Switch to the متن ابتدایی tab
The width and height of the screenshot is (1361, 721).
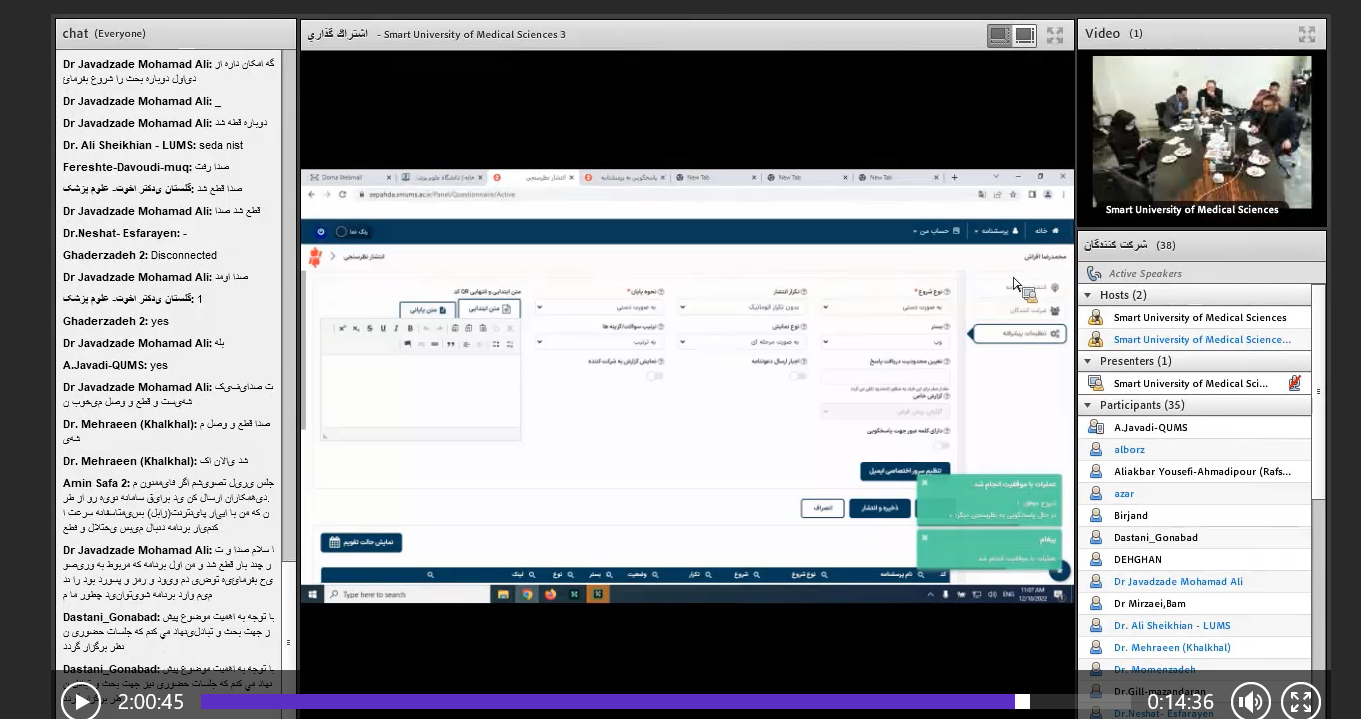(x=491, y=309)
